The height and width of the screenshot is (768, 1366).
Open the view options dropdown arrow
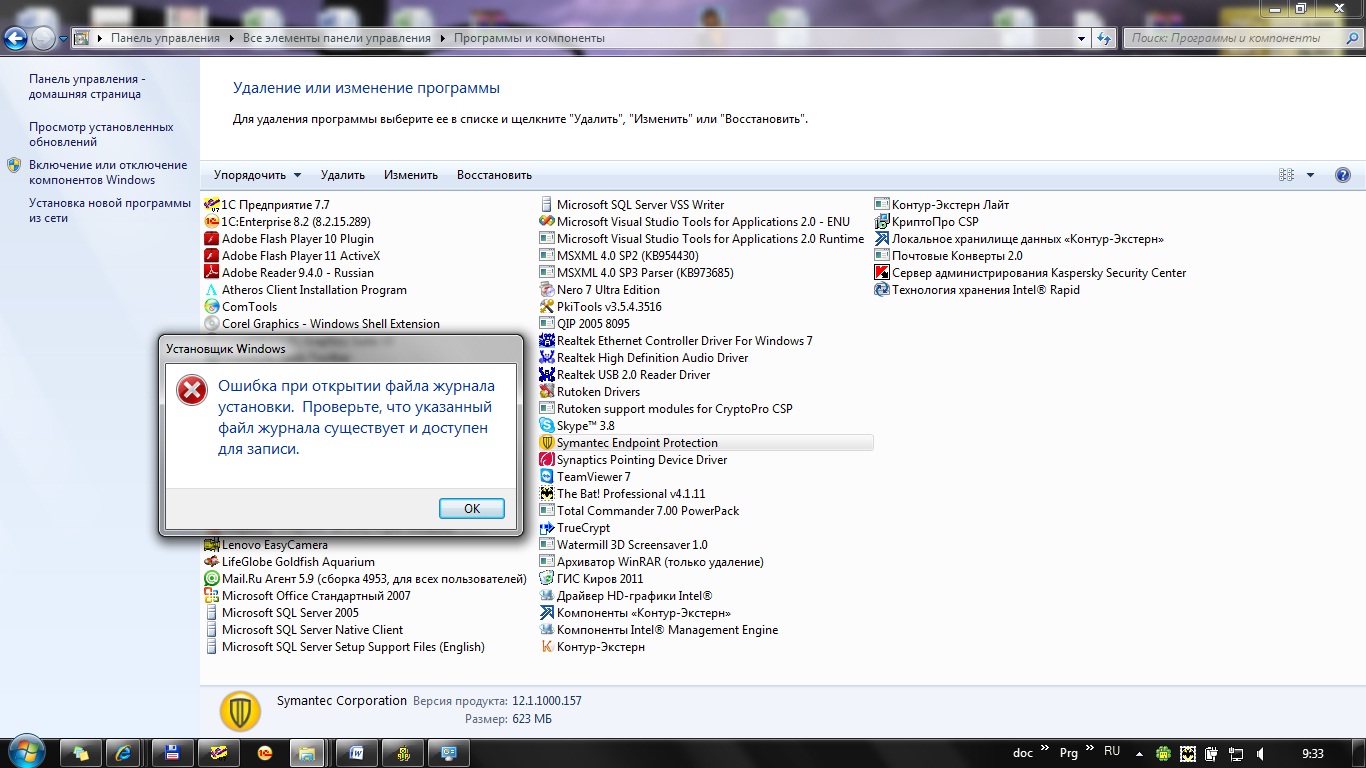(x=1311, y=175)
